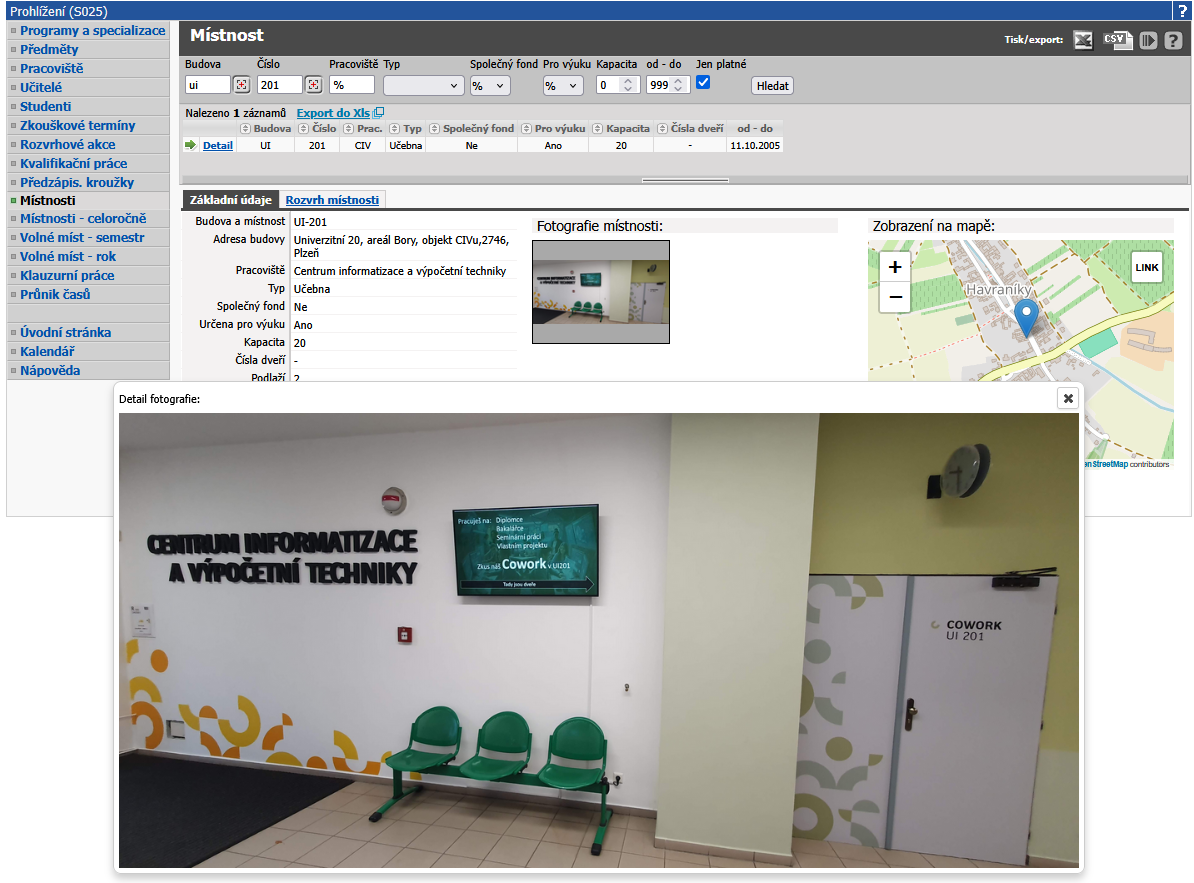Open Zkouškové termíny in the sidebar menu
The height and width of the screenshot is (883, 1194).
pyautogui.click(x=77, y=126)
